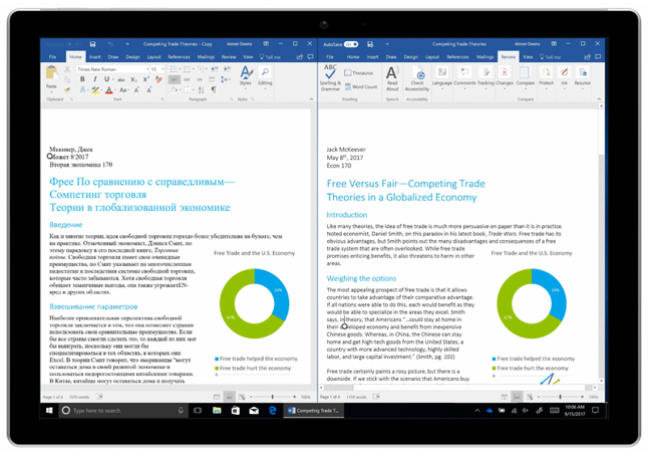
Task: Click the "Page 1 of 4" status text in right window
Action: click(x=330, y=397)
